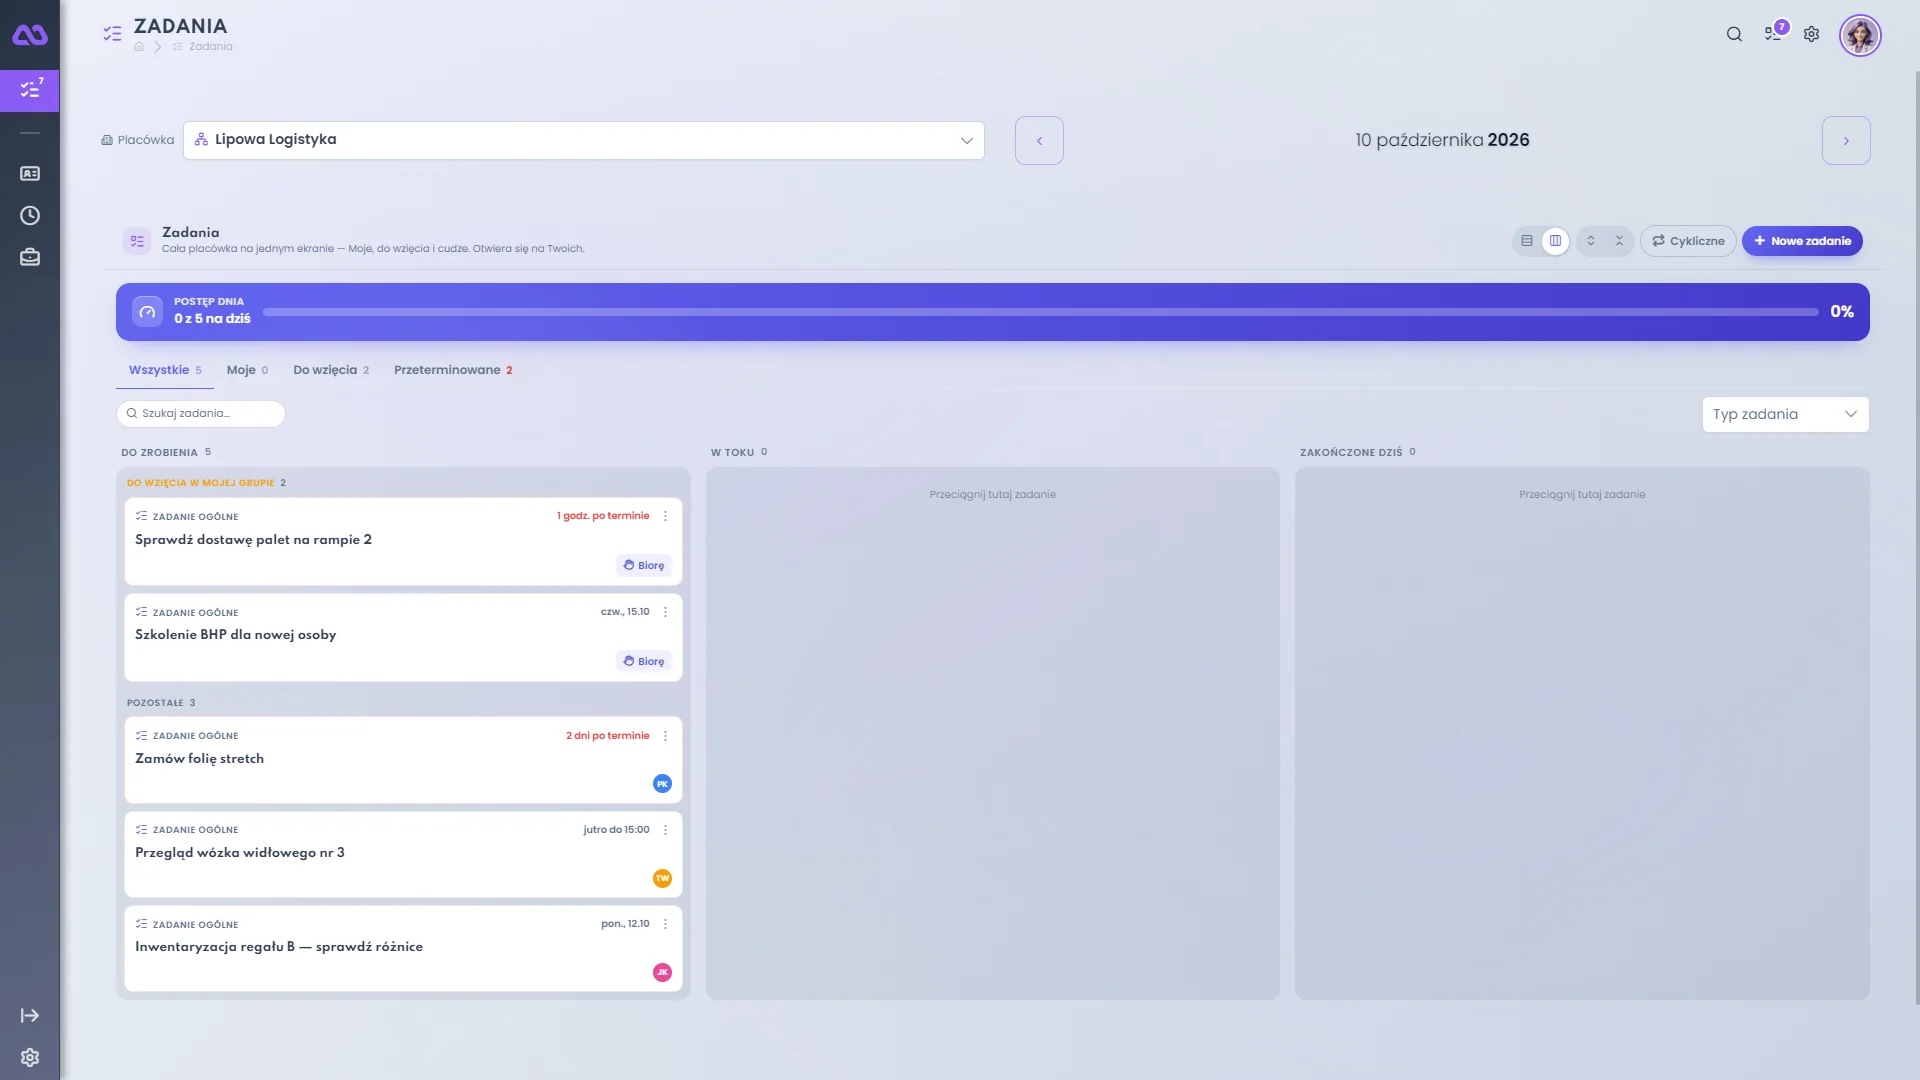Click the home breadcrumb icon
This screenshot has height=1080, width=1920.
139,47
